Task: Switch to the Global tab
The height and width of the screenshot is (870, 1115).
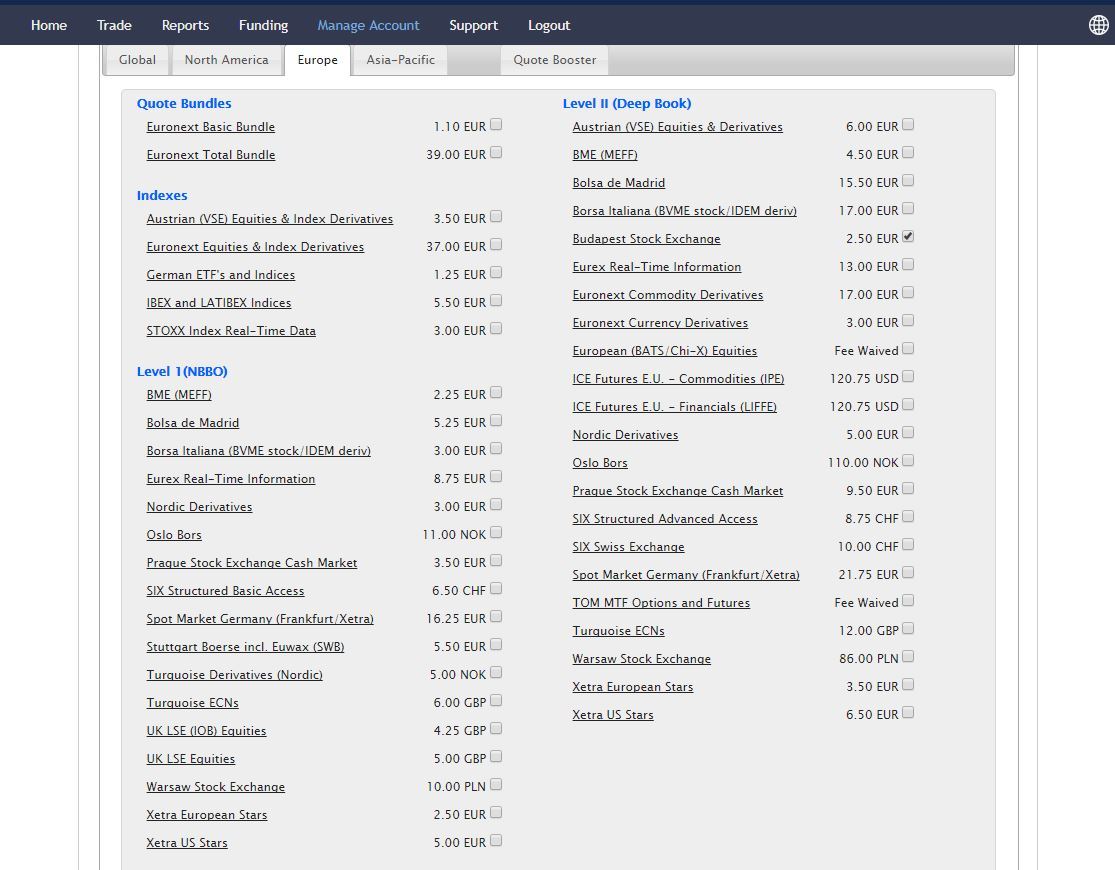Action: [x=137, y=60]
